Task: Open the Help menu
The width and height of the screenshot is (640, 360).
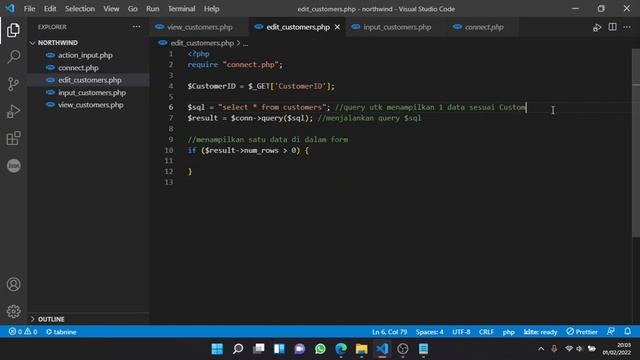Action: (x=211, y=9)
